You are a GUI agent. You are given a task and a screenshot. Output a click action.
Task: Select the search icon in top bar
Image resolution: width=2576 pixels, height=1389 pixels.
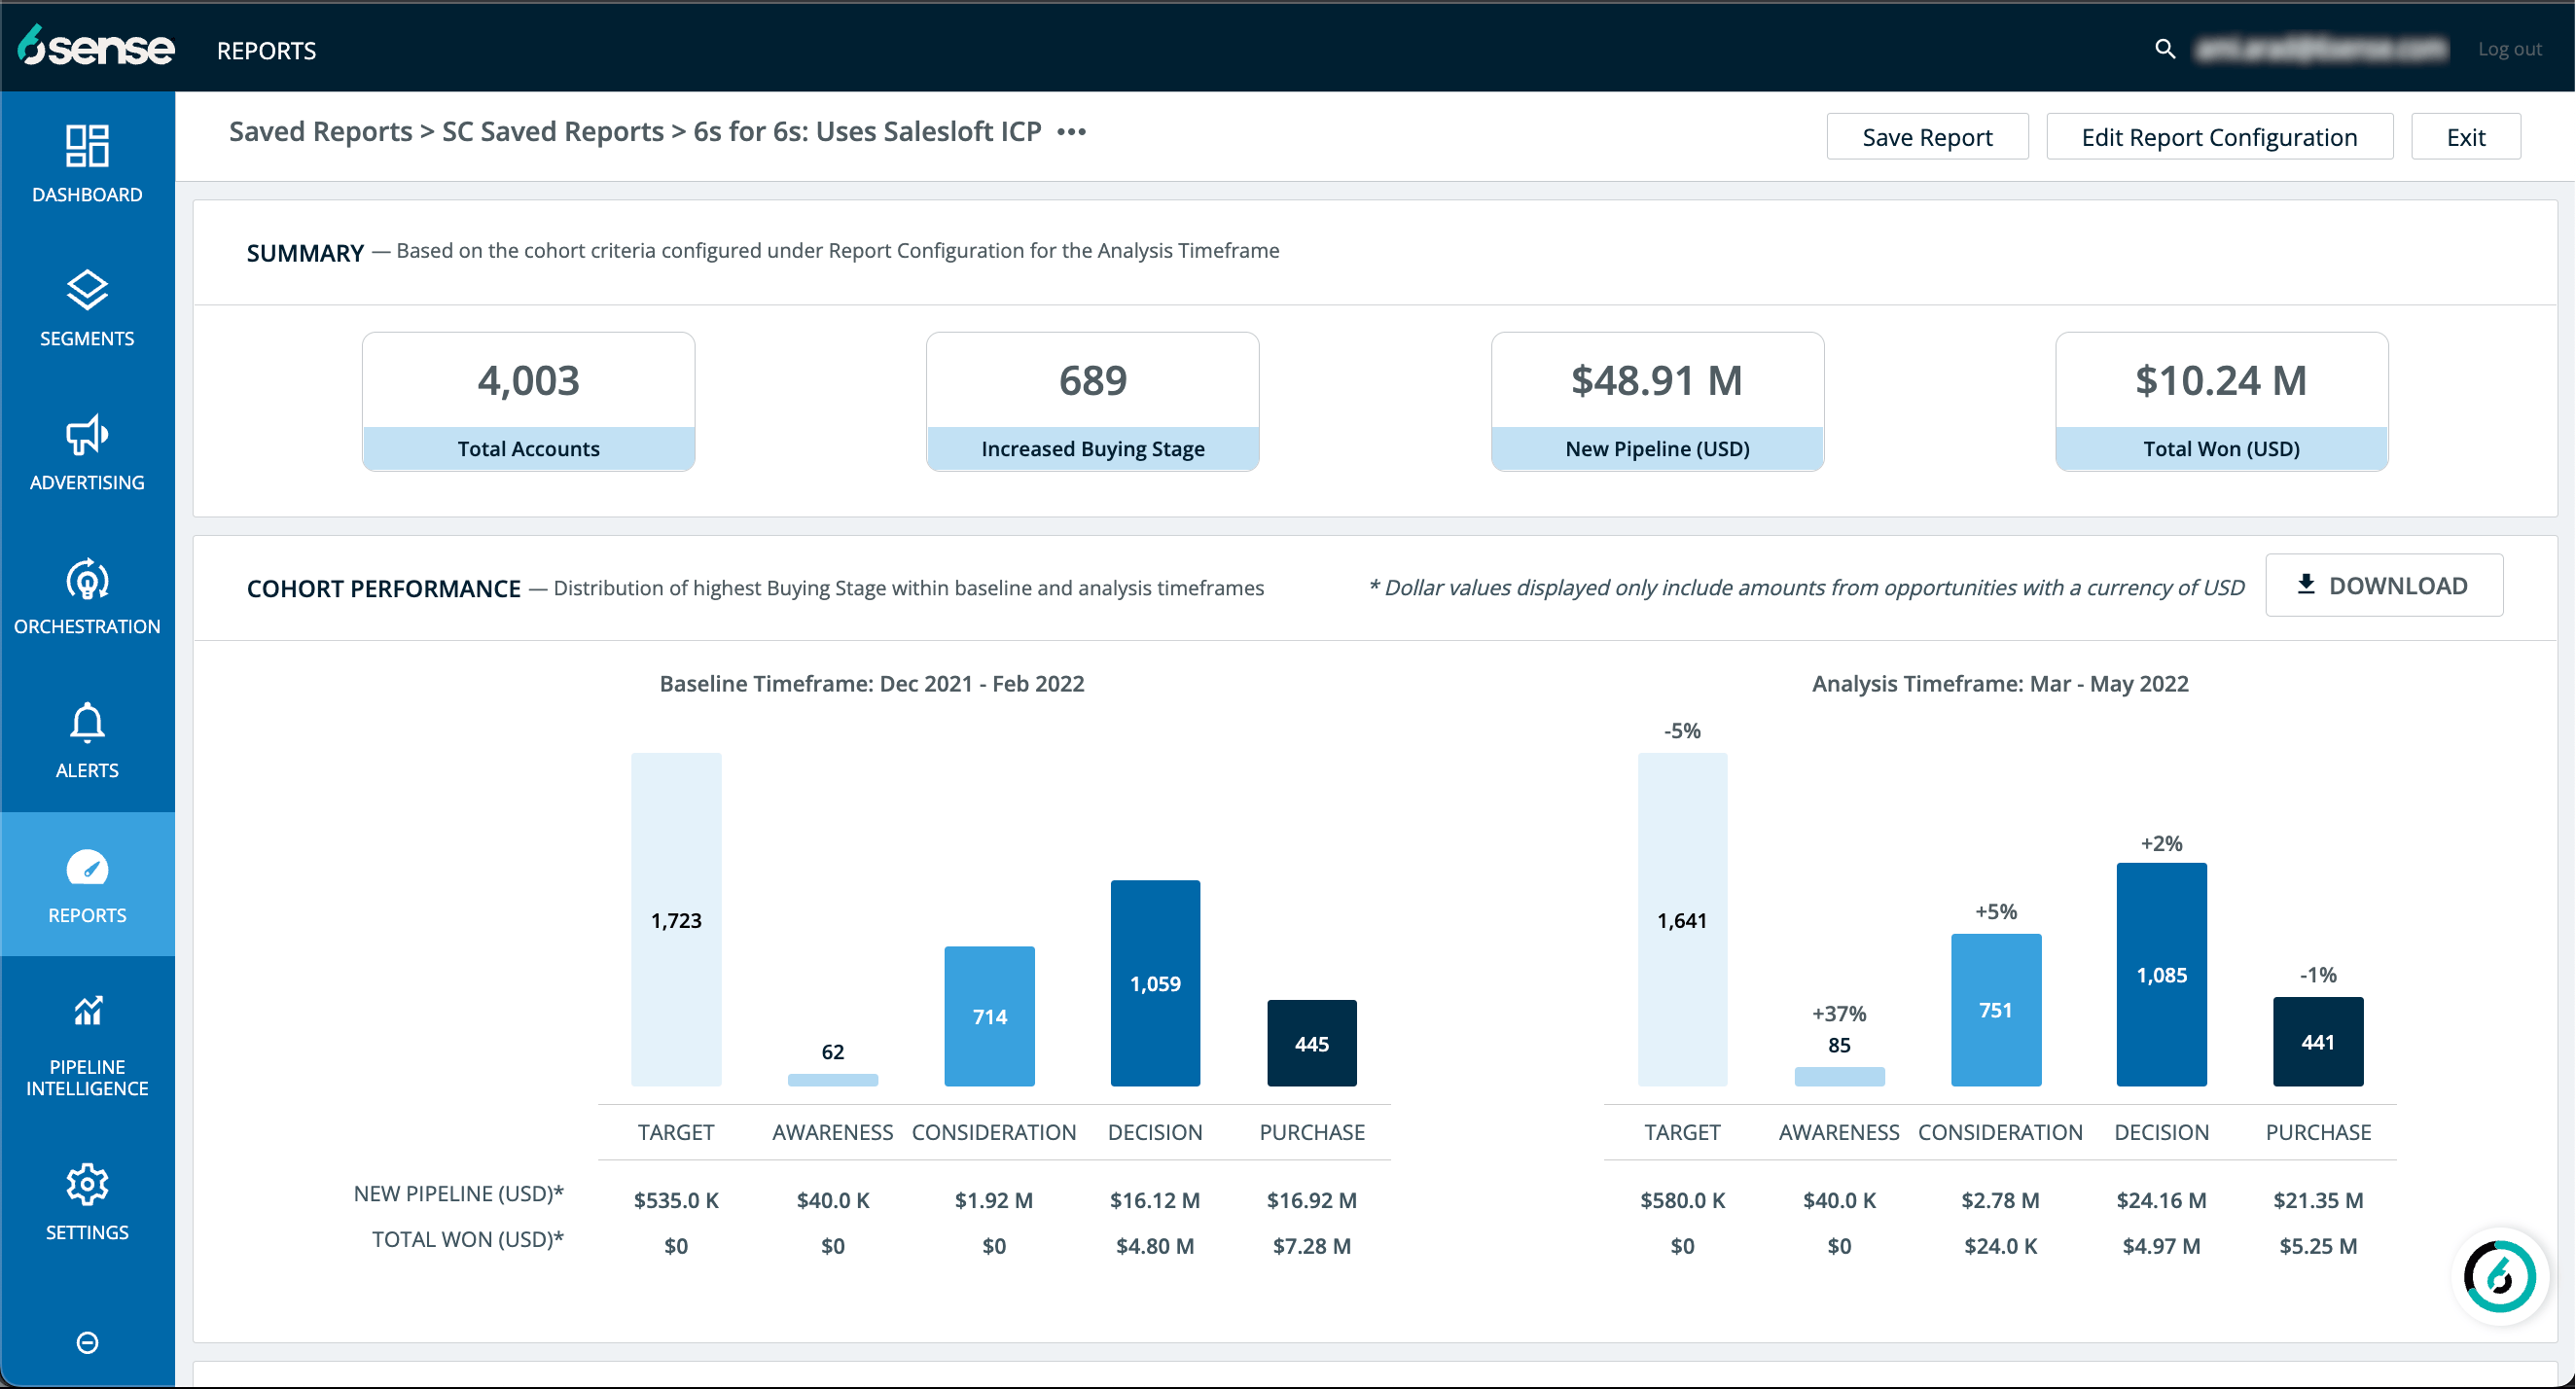click(2164, 48)
